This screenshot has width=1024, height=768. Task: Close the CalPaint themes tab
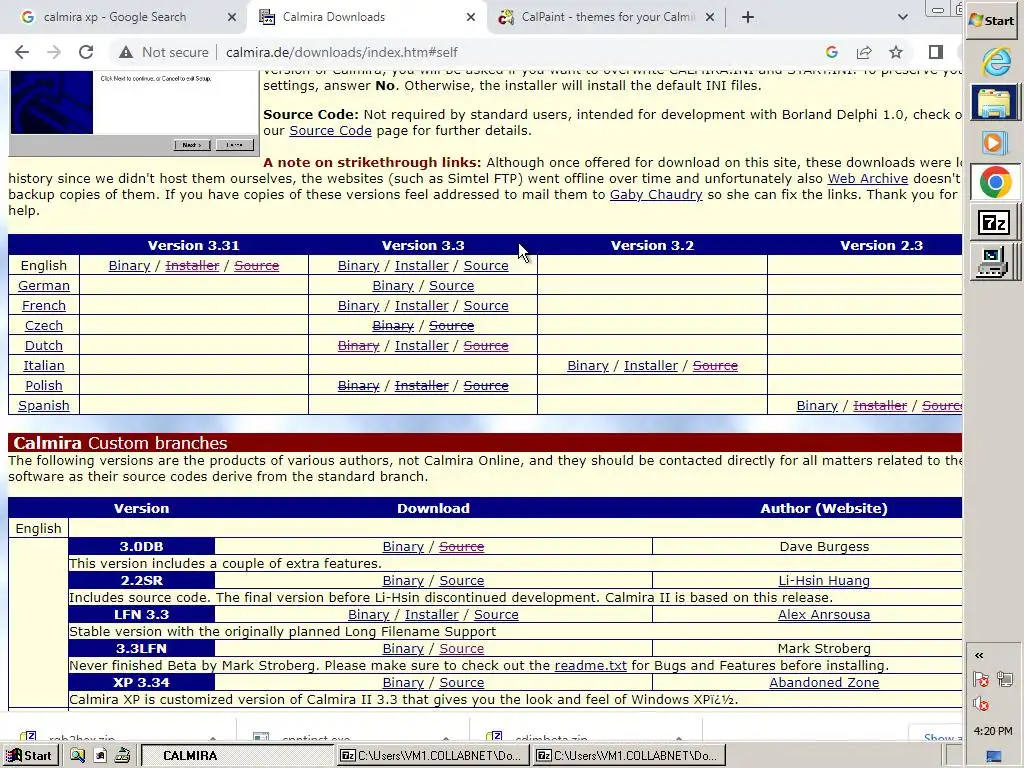coord(710,17)
